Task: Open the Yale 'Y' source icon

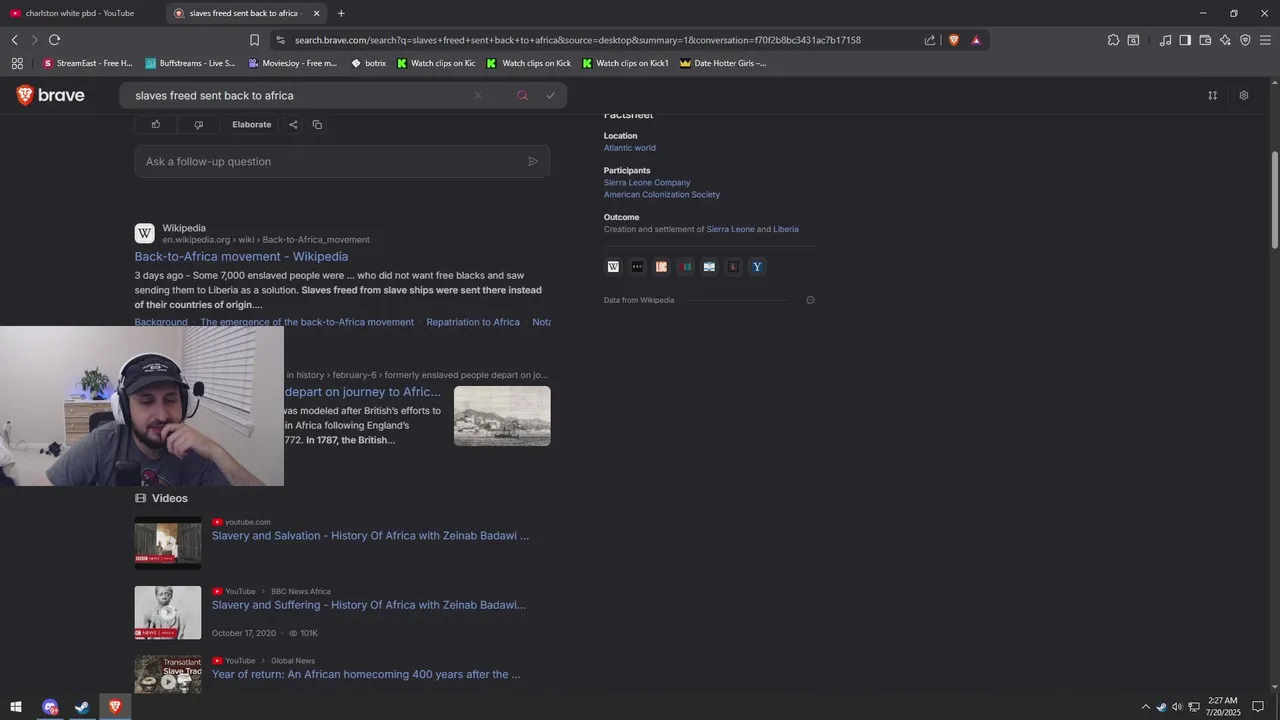Action: point(757,267)
